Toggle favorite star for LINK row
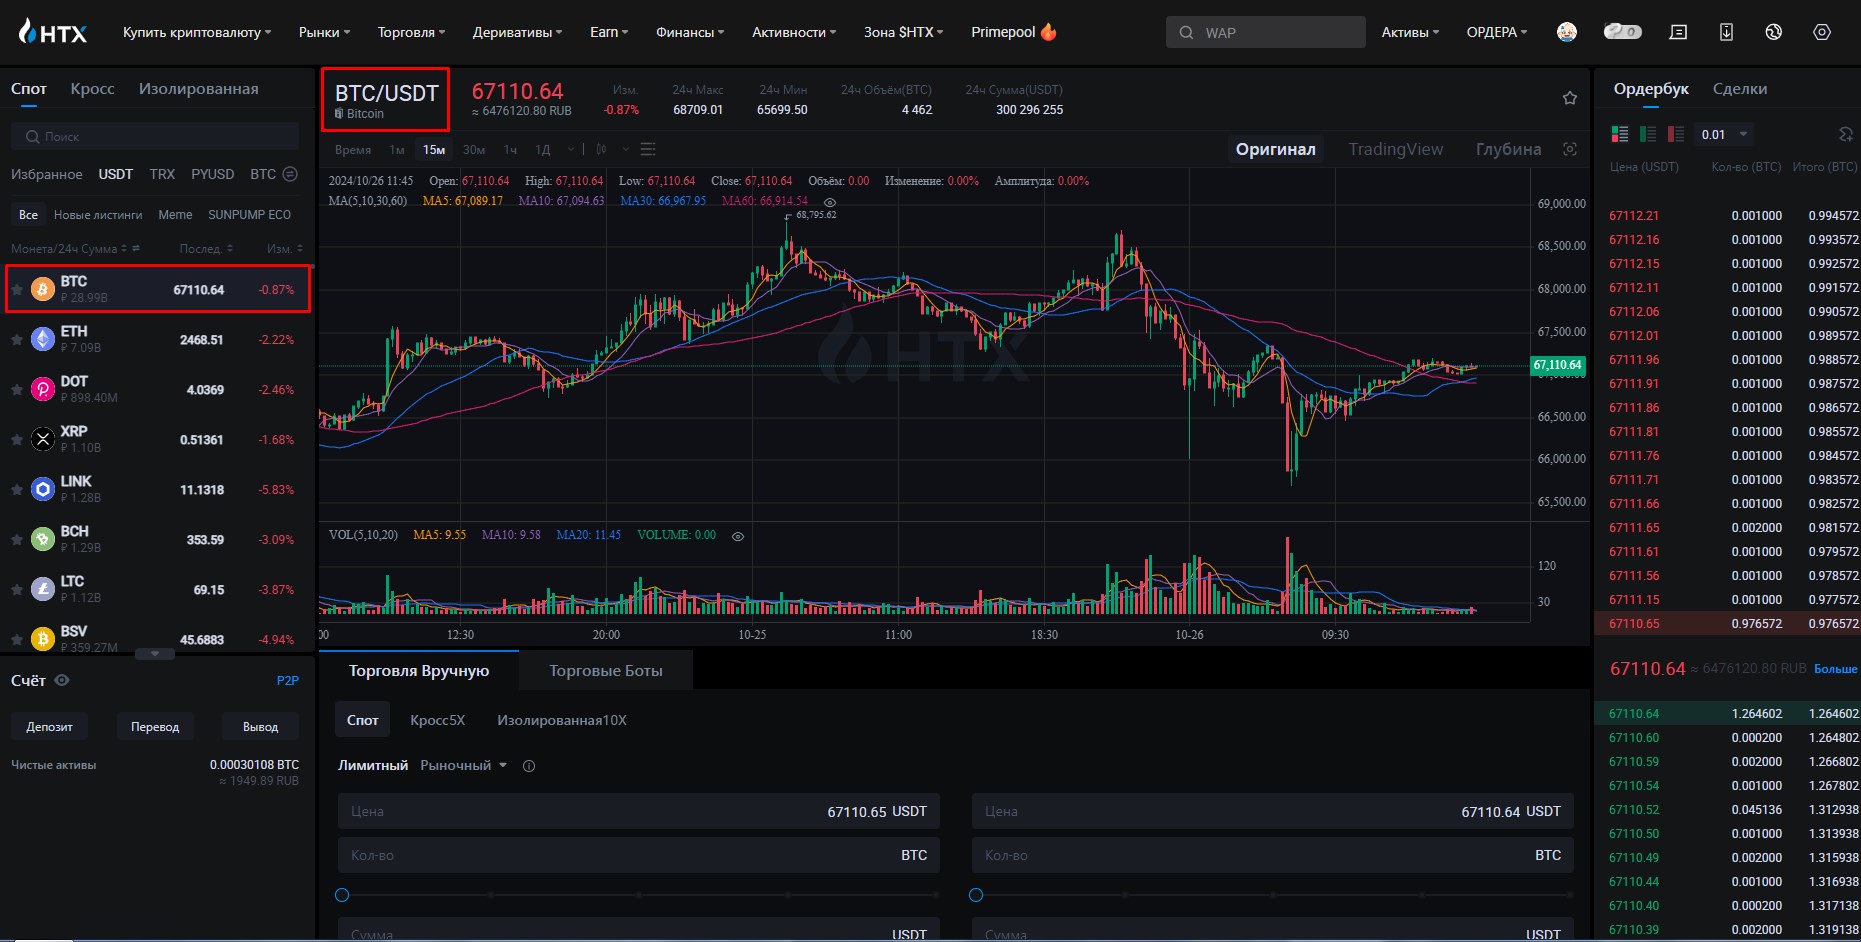Viewport: 1861px width, 942px height. pyautogui.click(x=17, y=490)
